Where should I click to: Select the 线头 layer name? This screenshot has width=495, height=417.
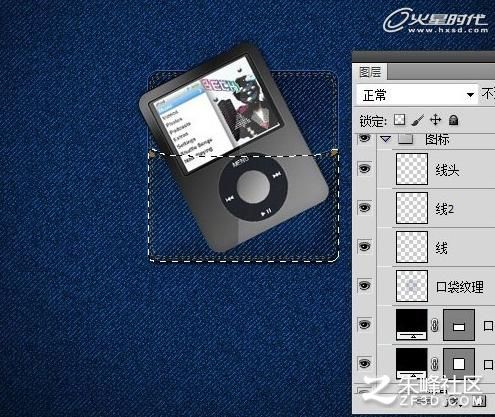click(447, 170)
